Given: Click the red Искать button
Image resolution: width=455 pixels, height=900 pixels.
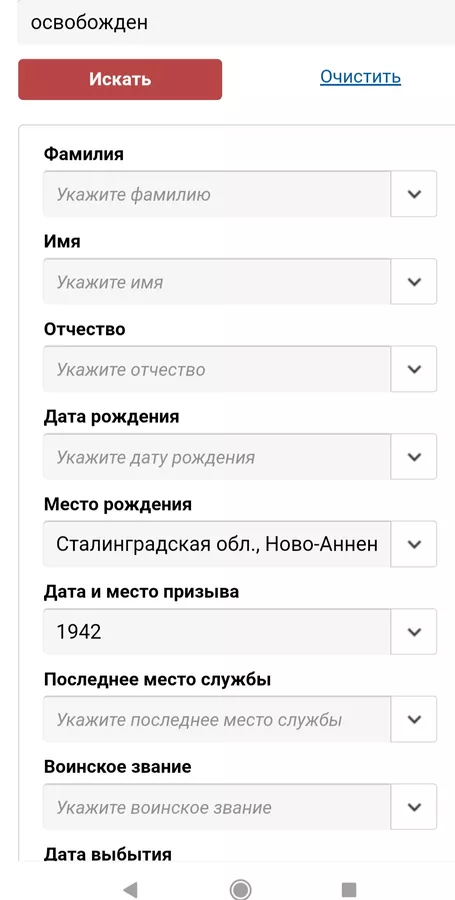Looking at the screenshot, I should point(120,79).
